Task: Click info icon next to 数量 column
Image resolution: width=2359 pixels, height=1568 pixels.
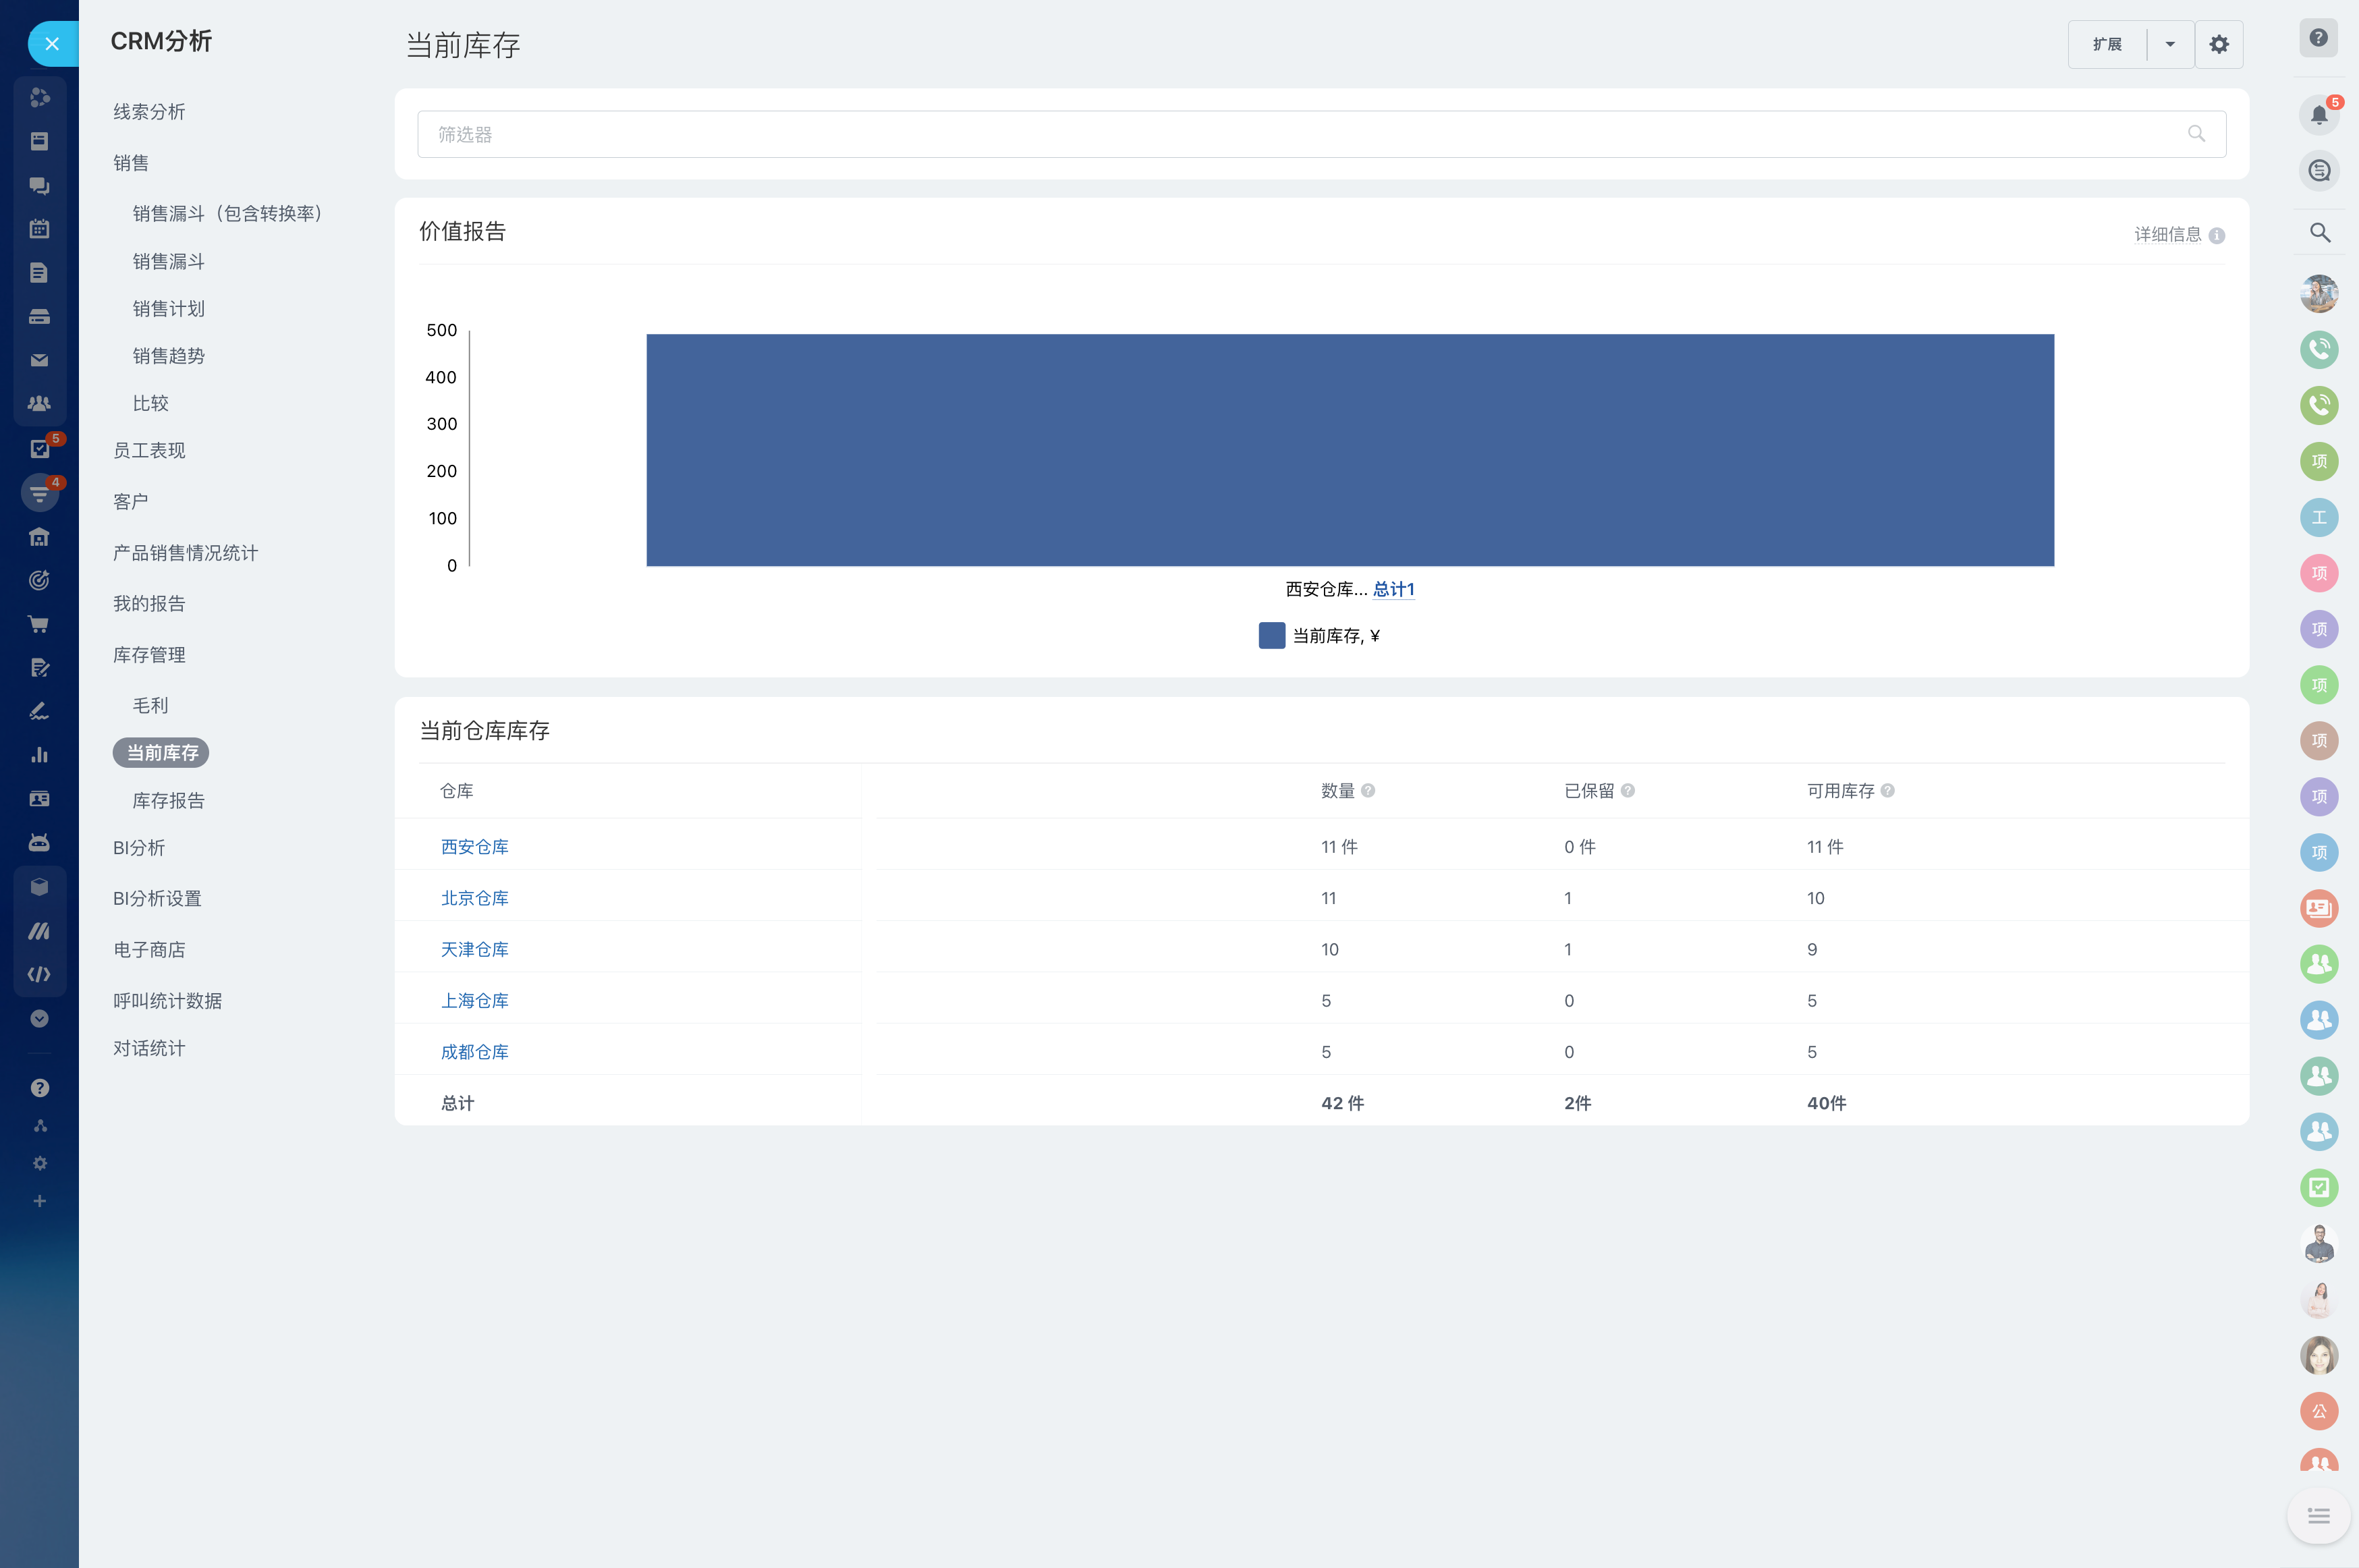Action: click(1368, 790)
